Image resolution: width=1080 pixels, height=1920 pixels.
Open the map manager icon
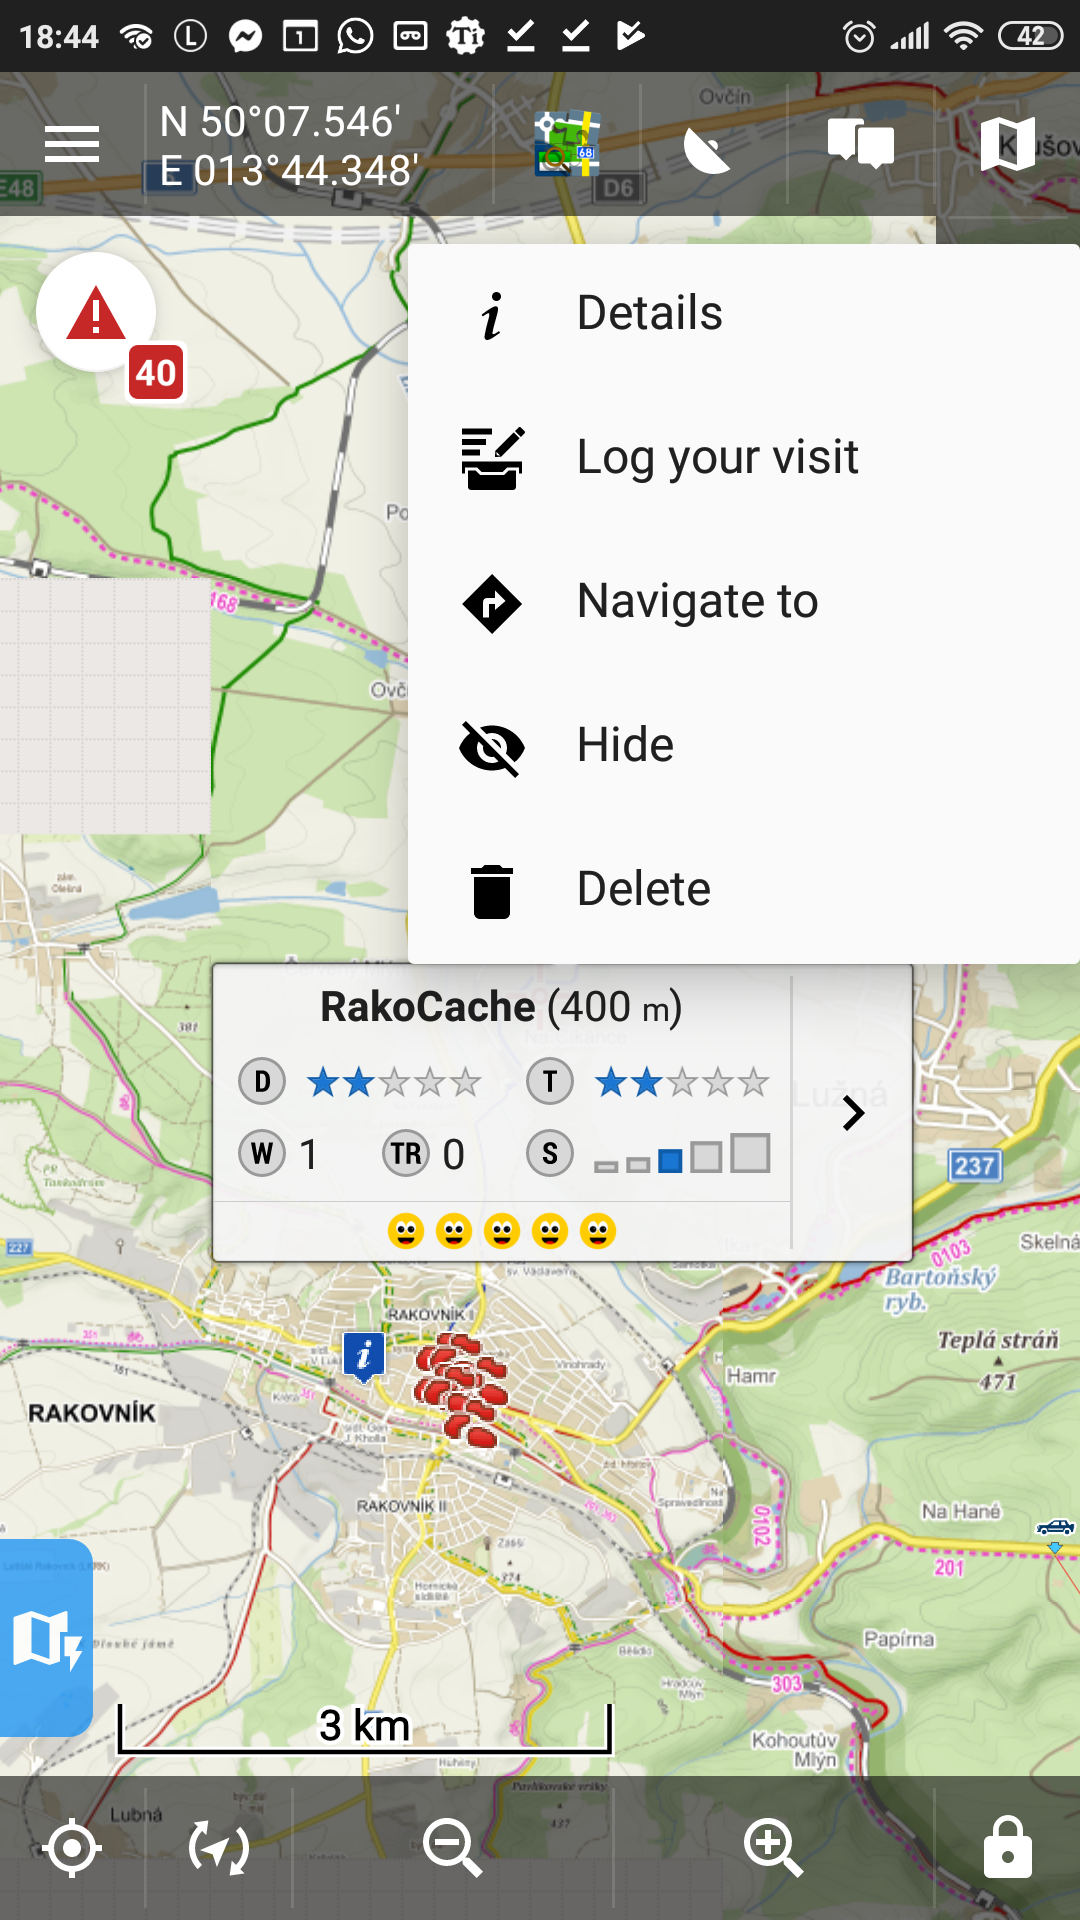coord(1007,145)
